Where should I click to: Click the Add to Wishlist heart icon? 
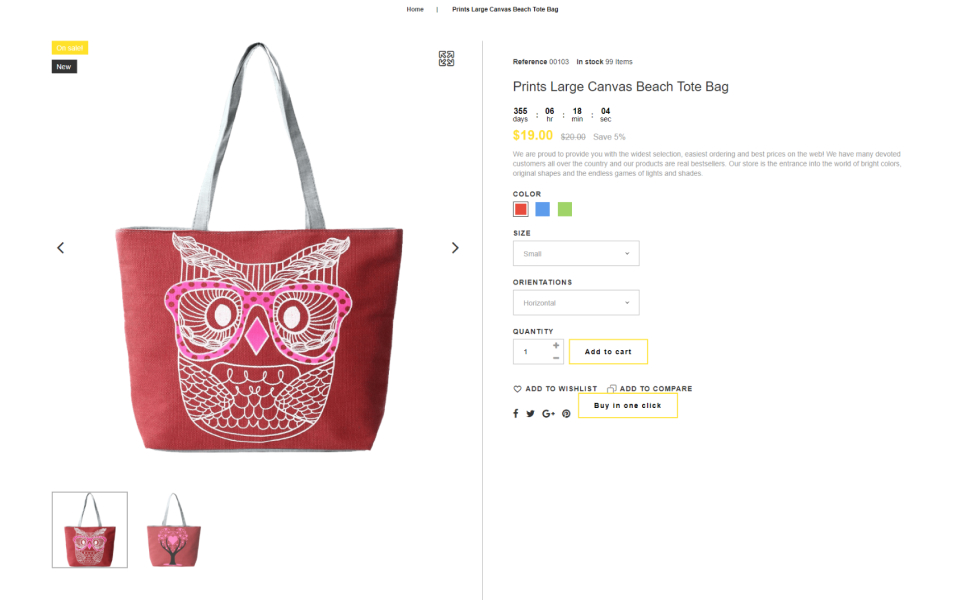tap(517, 389)
